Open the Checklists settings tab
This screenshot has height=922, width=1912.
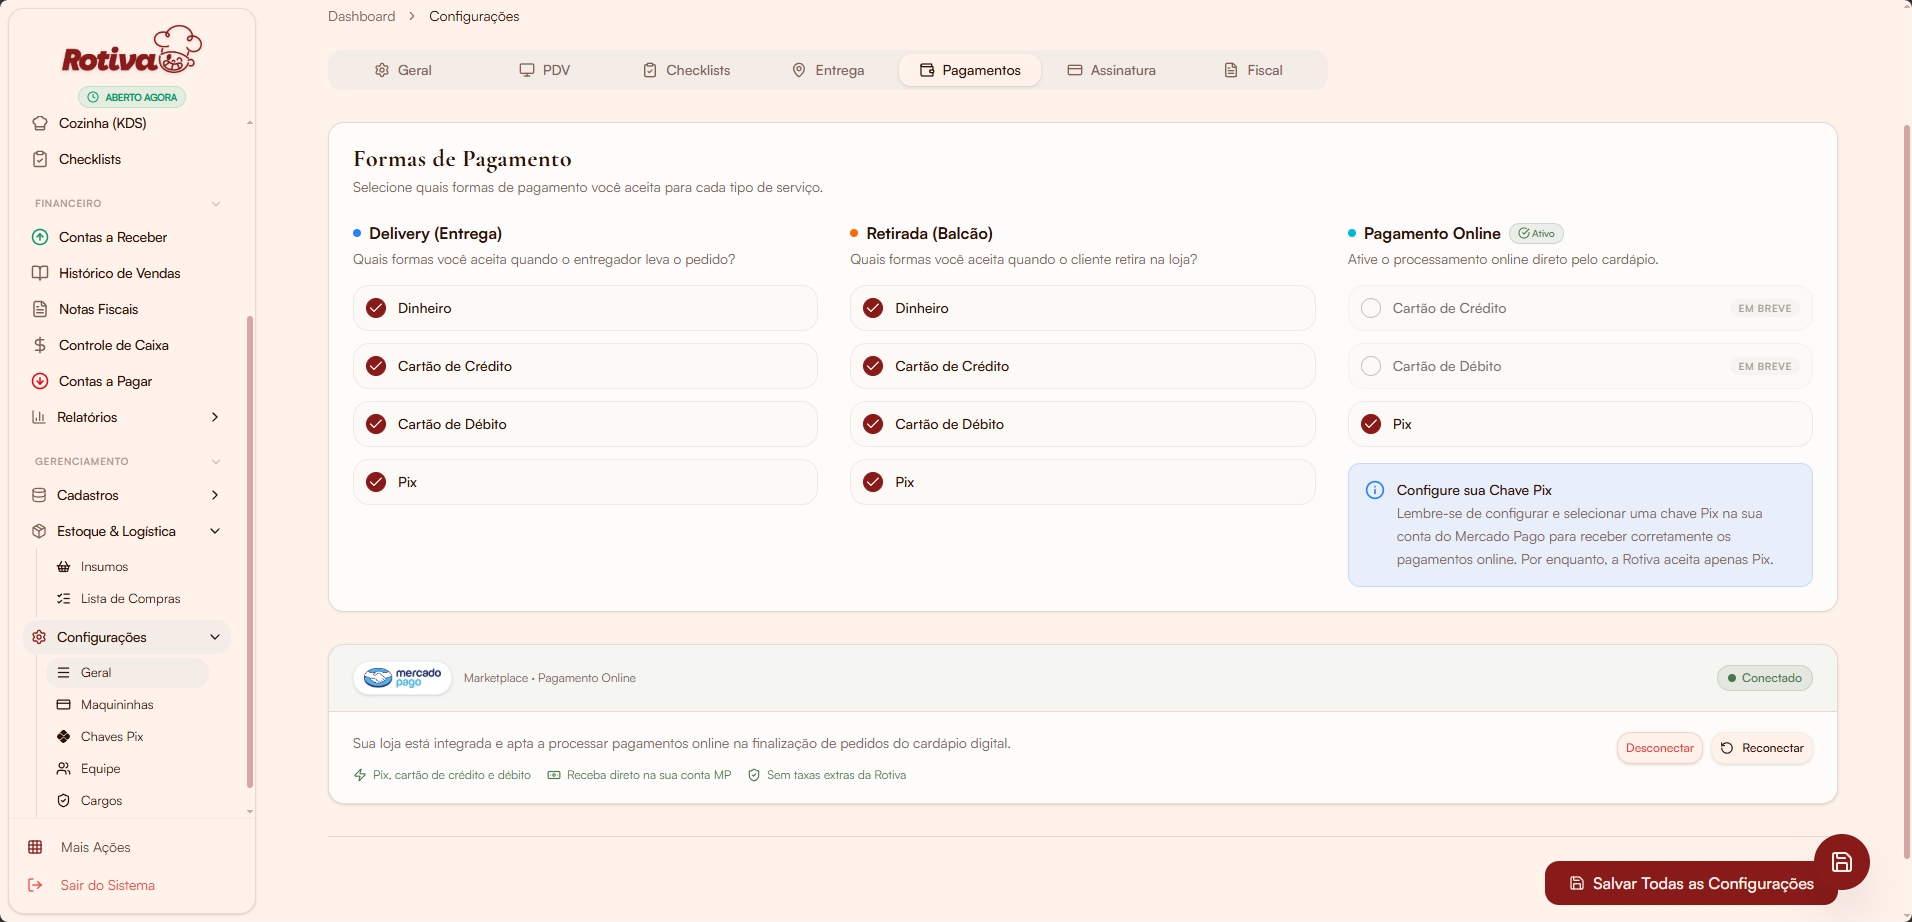[686, 70]
